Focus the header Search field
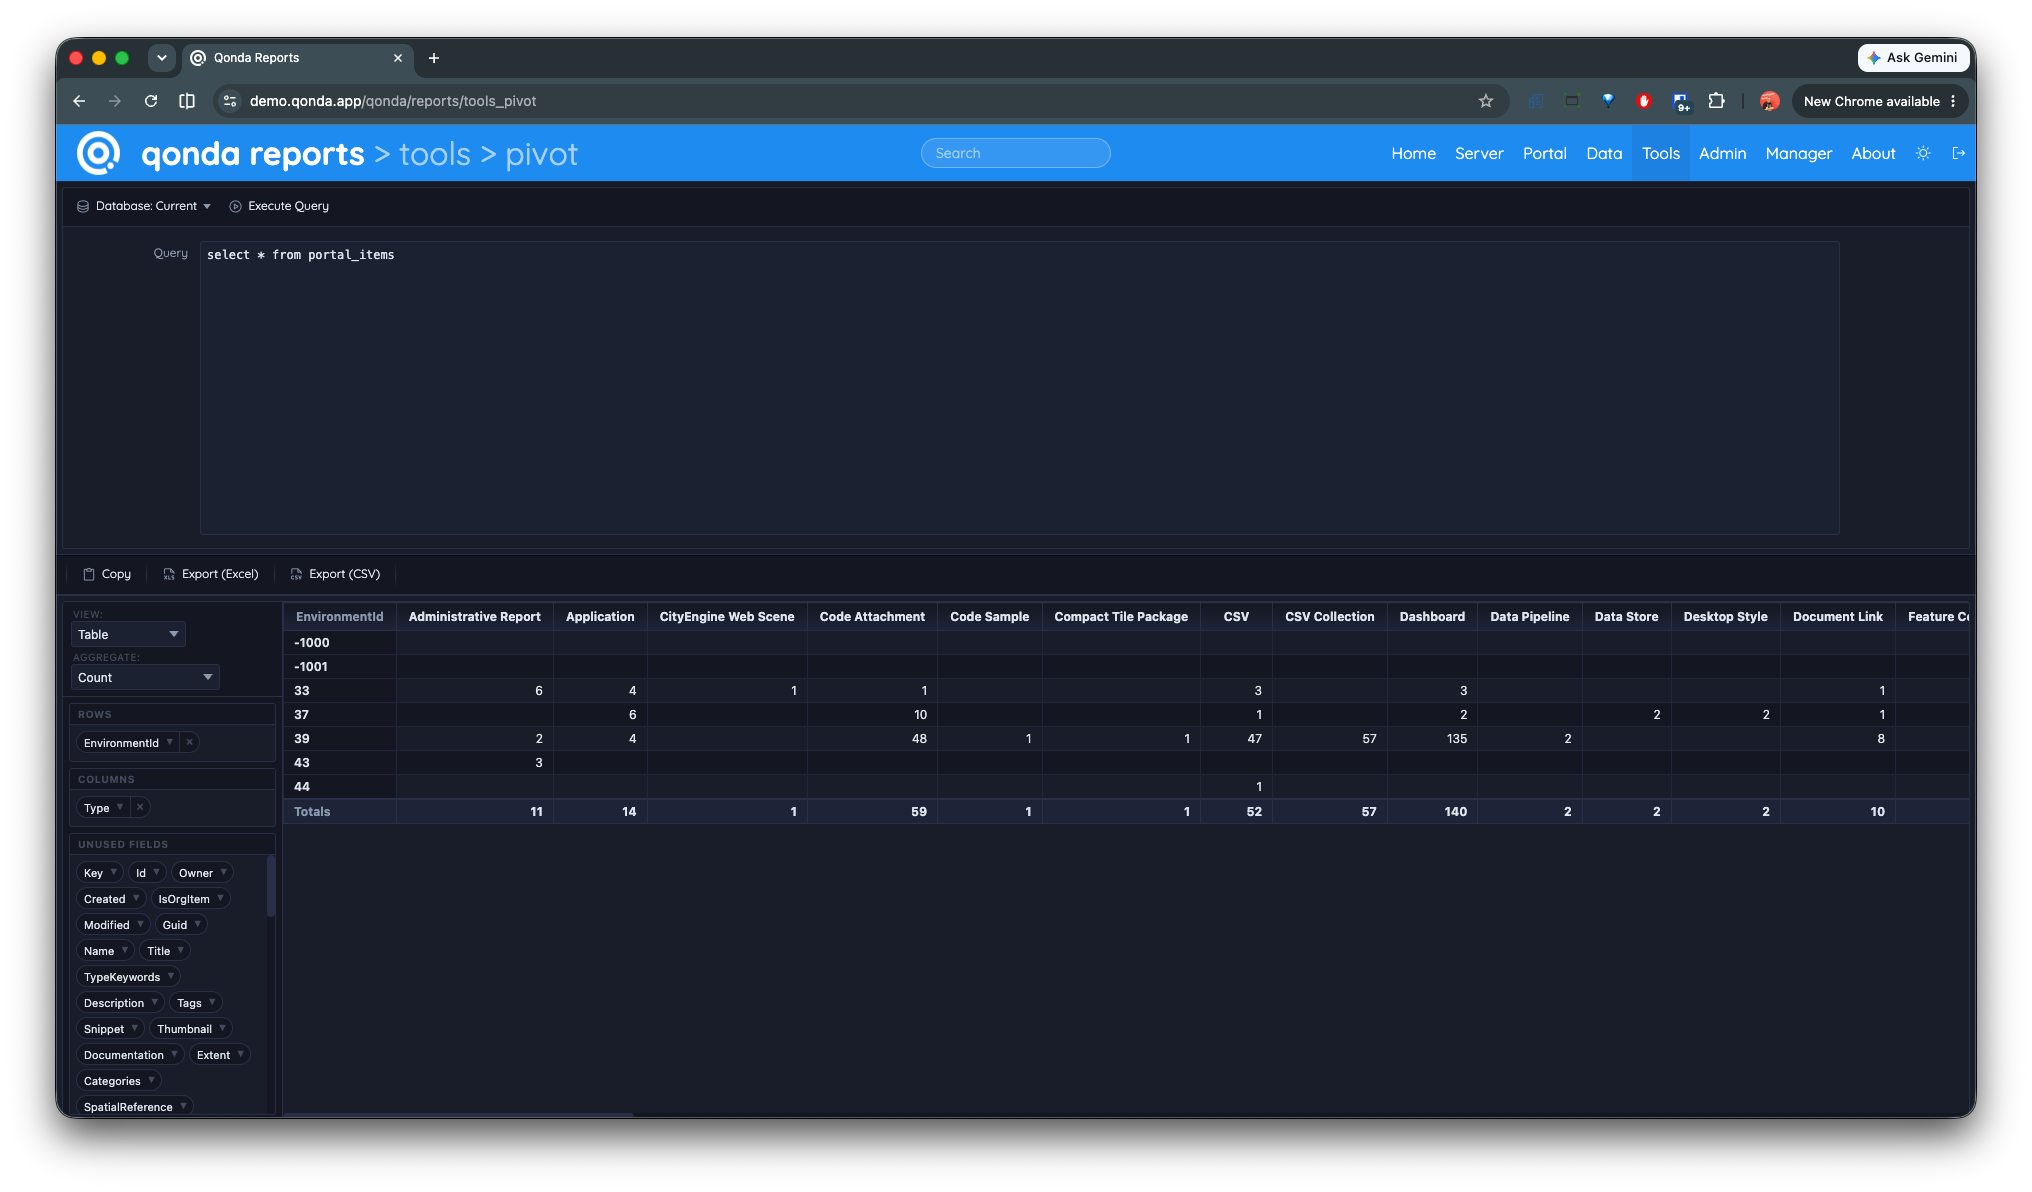Screen dimensions: 2032x1192 coord(1015,153)
